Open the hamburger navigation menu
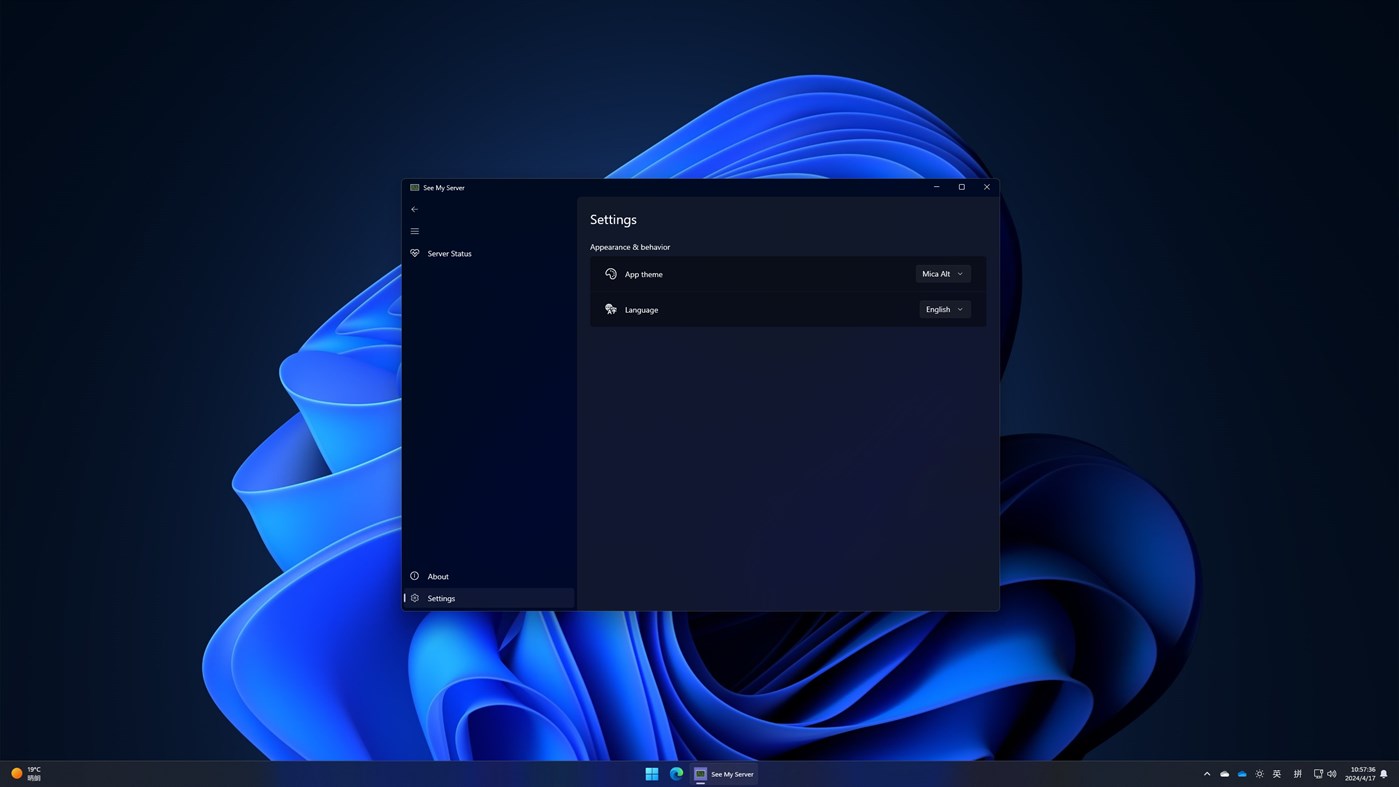Viewport: 1399px width, 787px height. [x=414, y=231]
